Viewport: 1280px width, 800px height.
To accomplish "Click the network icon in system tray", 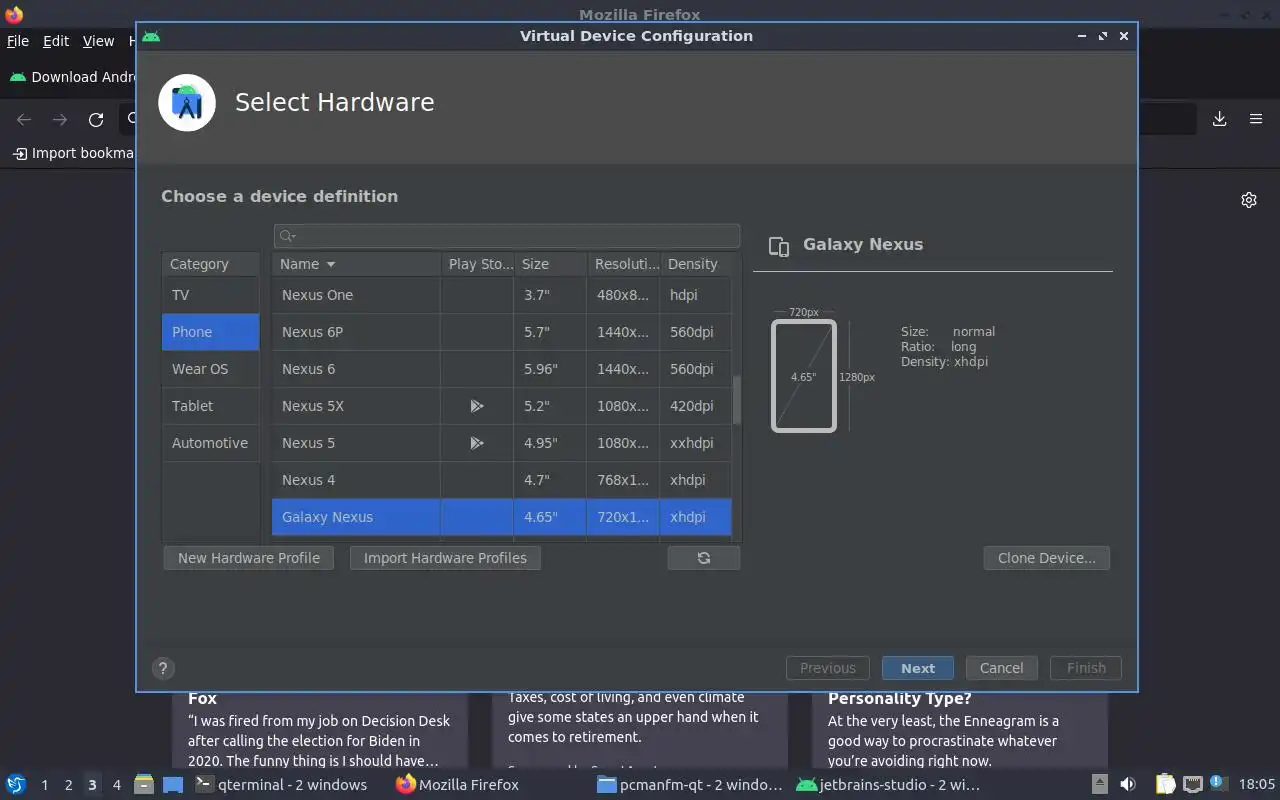I will tap(1192, 785).
